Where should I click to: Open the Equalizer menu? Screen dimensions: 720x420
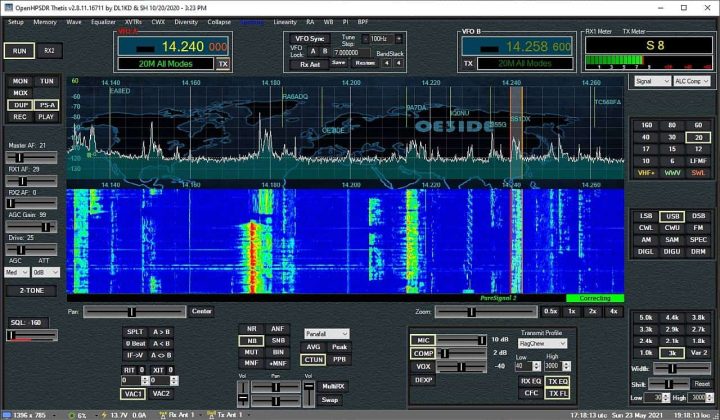(105, 21)
